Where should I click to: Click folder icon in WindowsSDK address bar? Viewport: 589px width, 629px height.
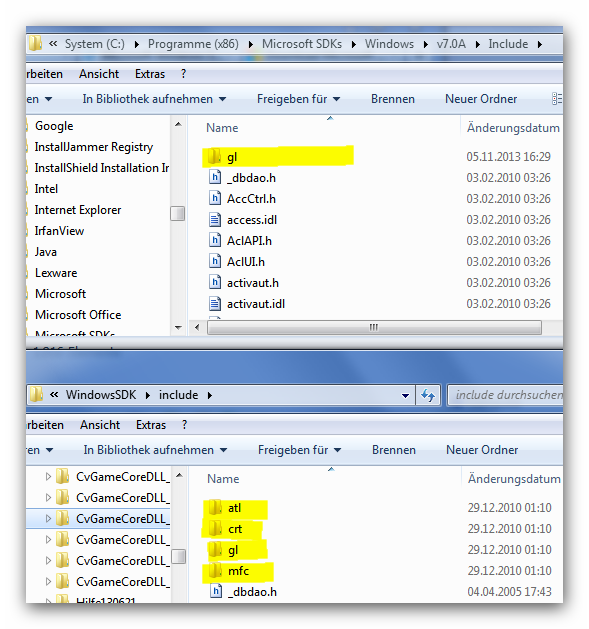(36, 395)
